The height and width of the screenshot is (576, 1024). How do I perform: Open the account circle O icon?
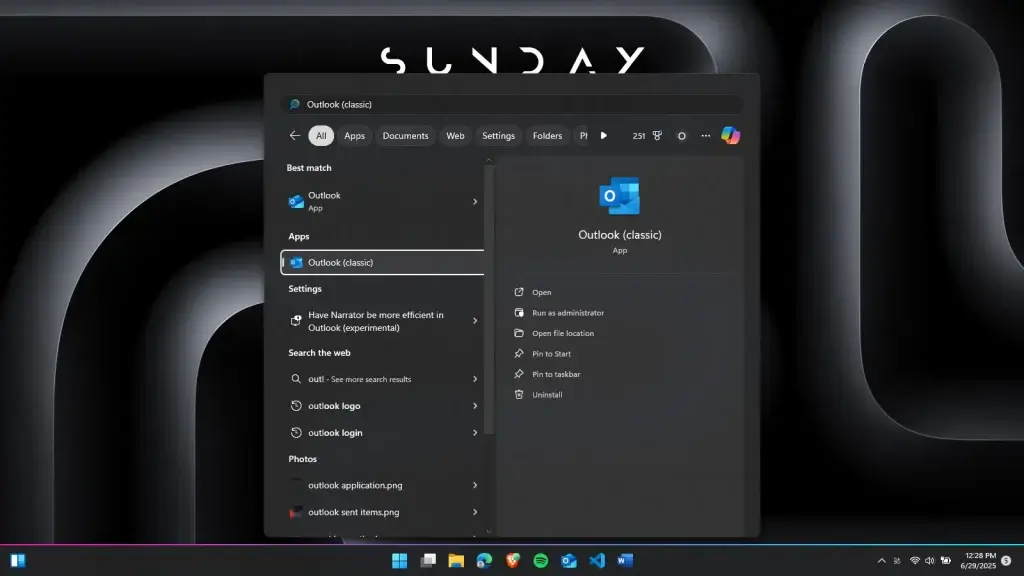click(681, 136)
